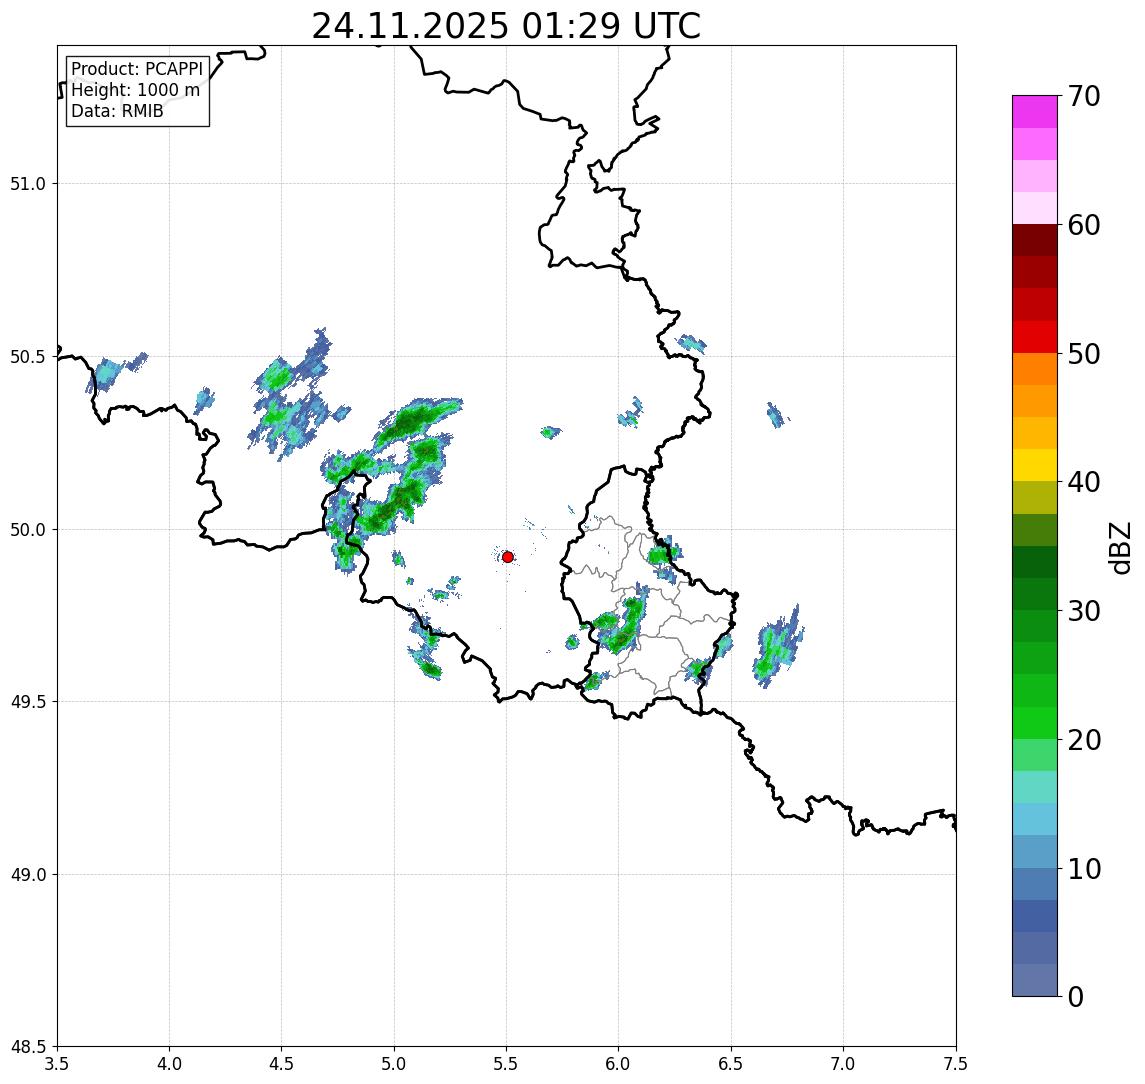Click the latitude axis label 48.5
Image resolution: width=1145 pixels, height=1084 pixels.
(x=28, y=1047)
